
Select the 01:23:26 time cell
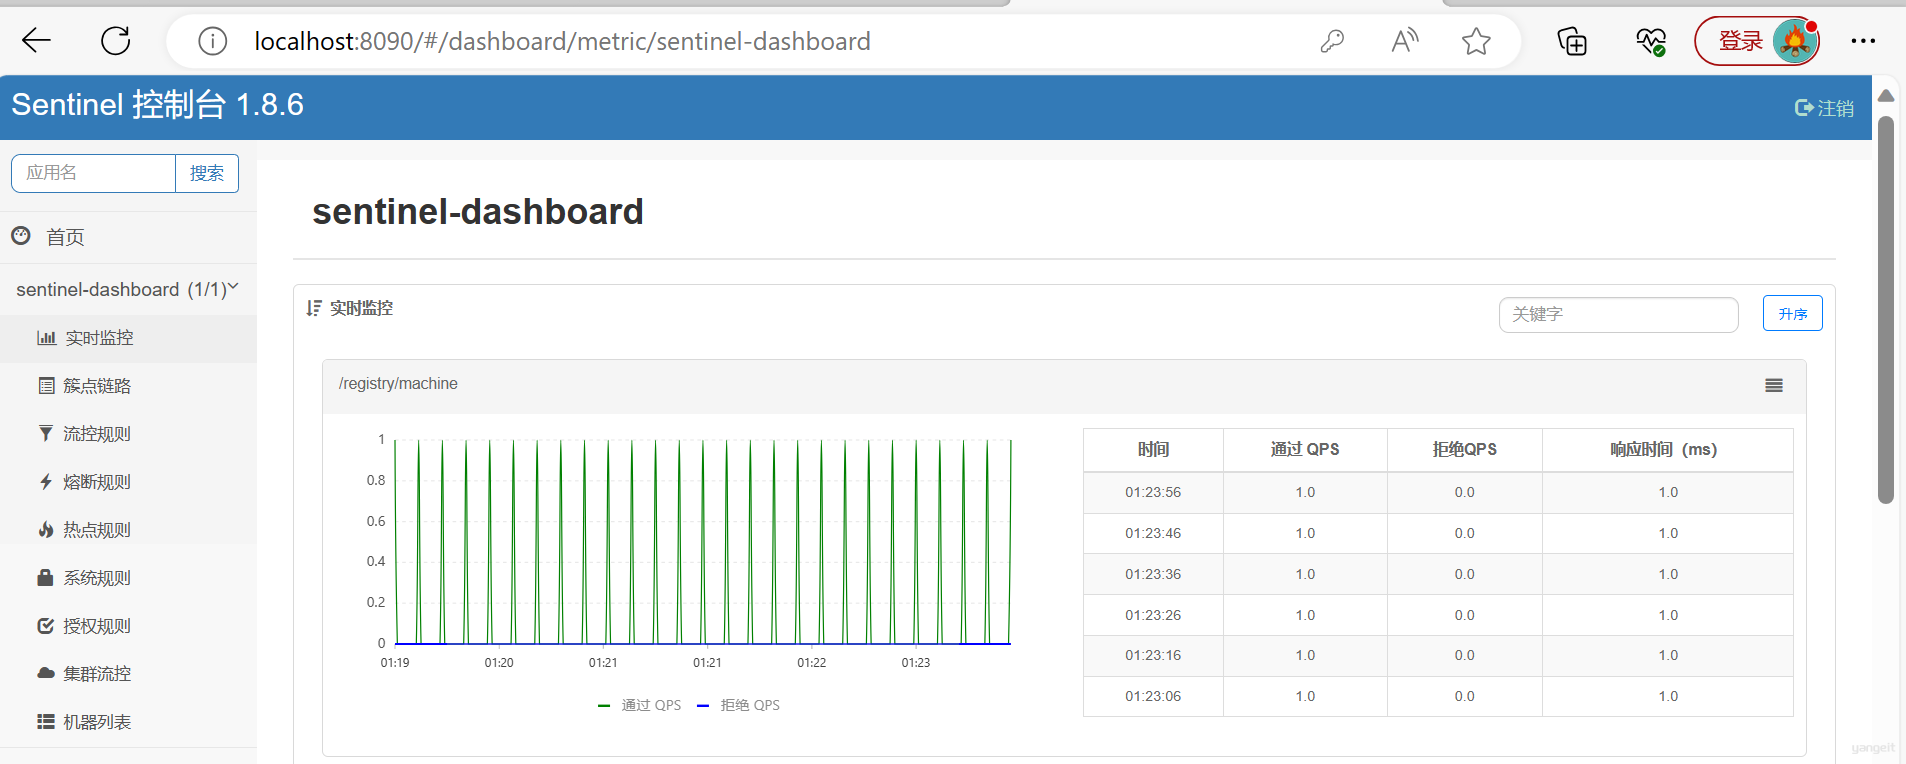coord(1153,615)
